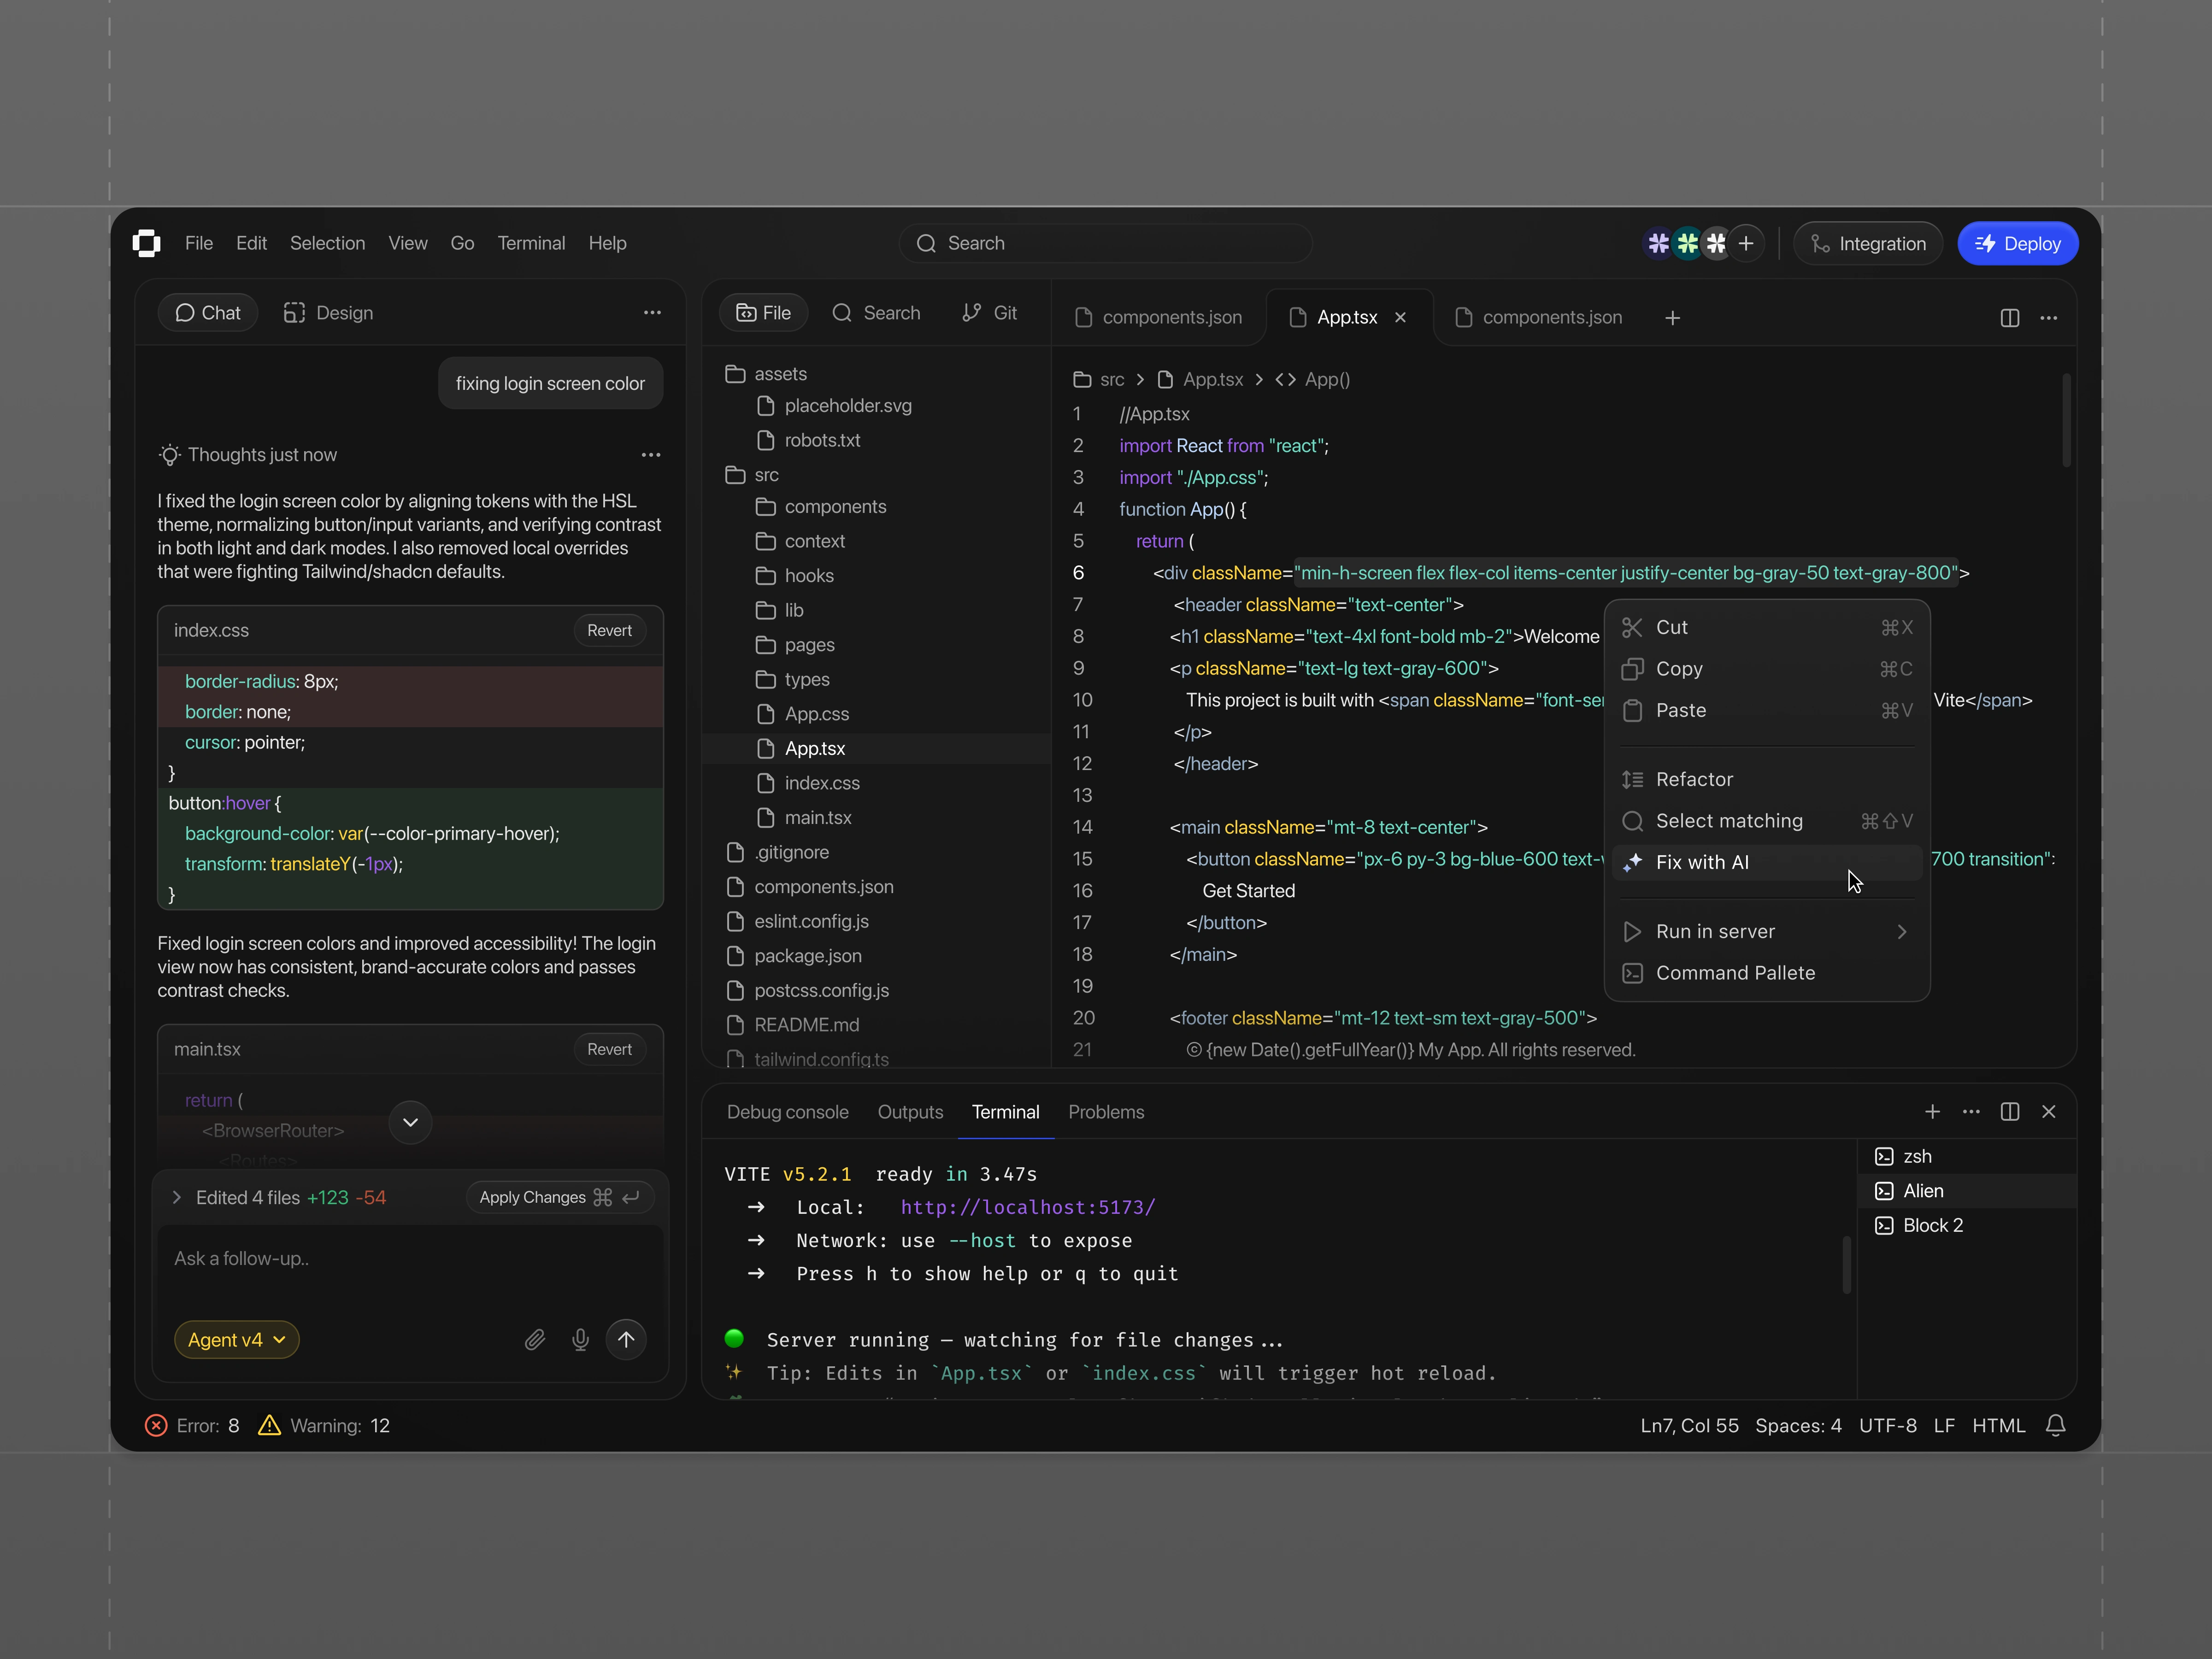2212x1659 pixels.
Task: Click the split editor layout icon
Action: 2009,318
